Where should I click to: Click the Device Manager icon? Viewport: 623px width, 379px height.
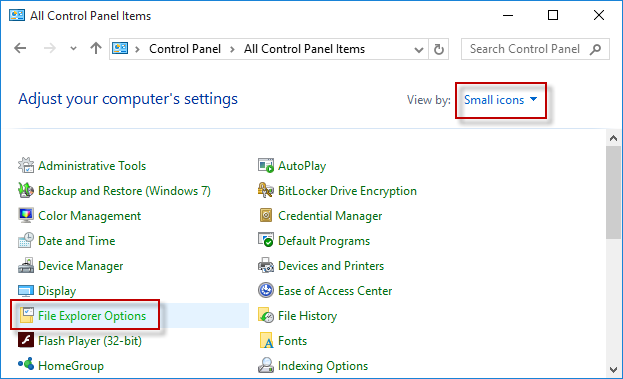pos(26,265)
